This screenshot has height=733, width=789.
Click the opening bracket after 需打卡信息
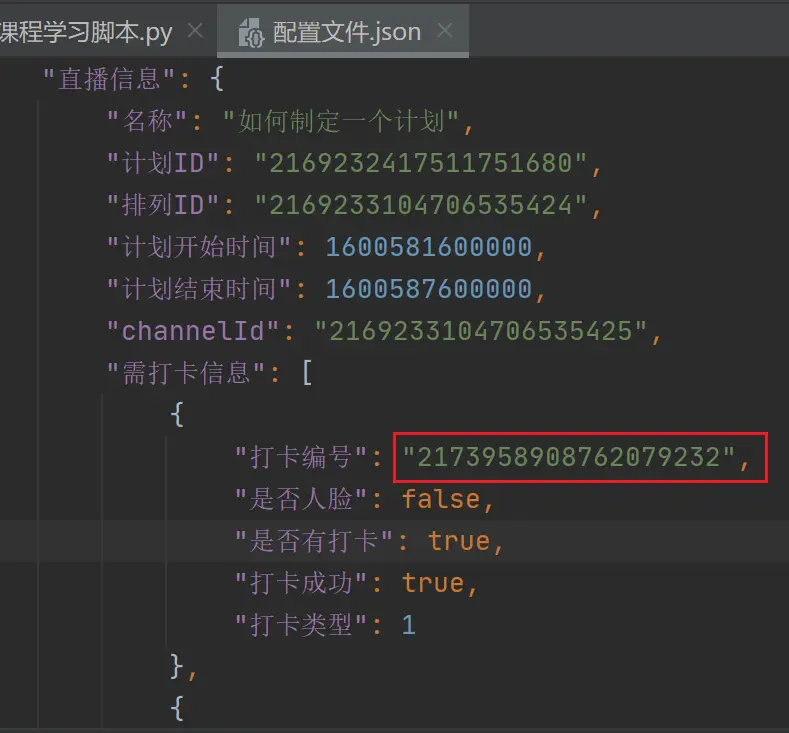tap(307, 373)
